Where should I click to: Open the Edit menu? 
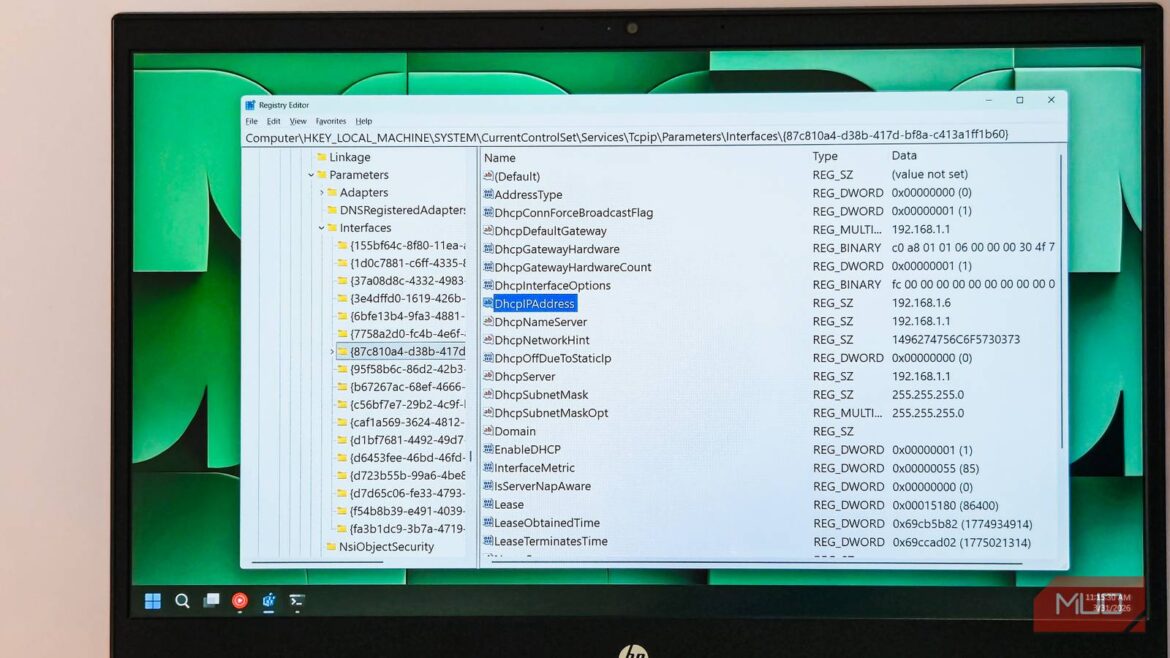pyautogui.click(x=274, y=120)
